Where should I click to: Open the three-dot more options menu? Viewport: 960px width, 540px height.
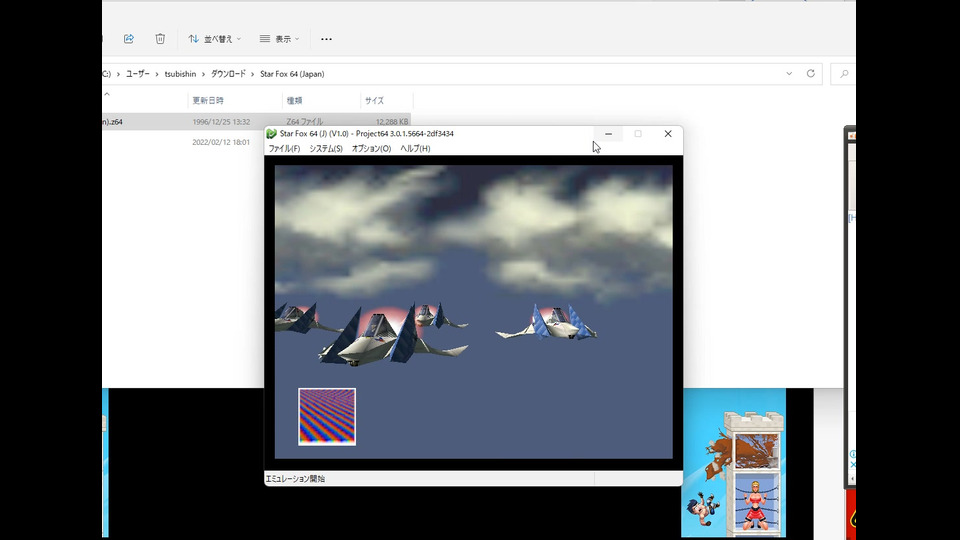(x=326, y=39)
